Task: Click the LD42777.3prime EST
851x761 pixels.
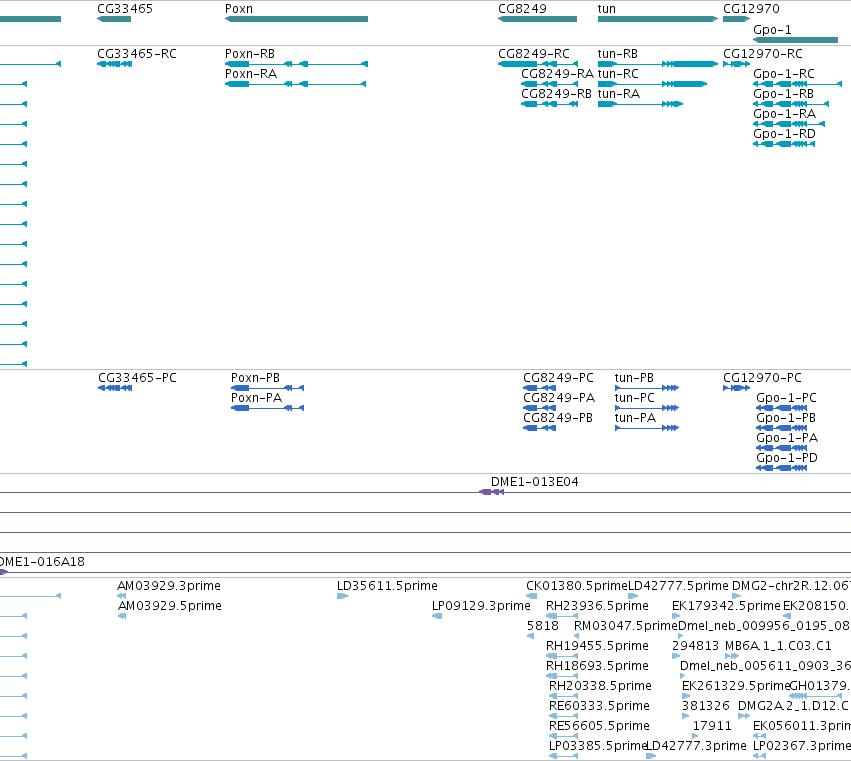Action: click(651, 756)
